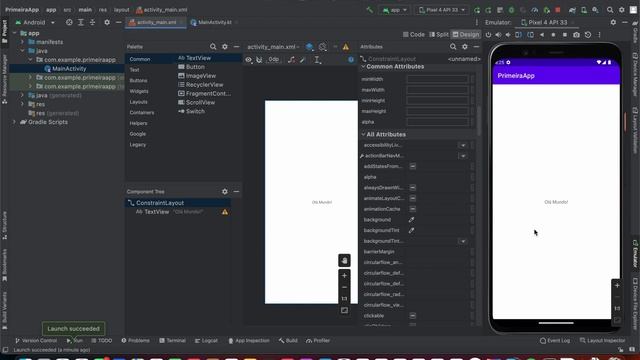The image size is (640, 360).
Task: Switch to Split view mode
Action: [439, 35]
